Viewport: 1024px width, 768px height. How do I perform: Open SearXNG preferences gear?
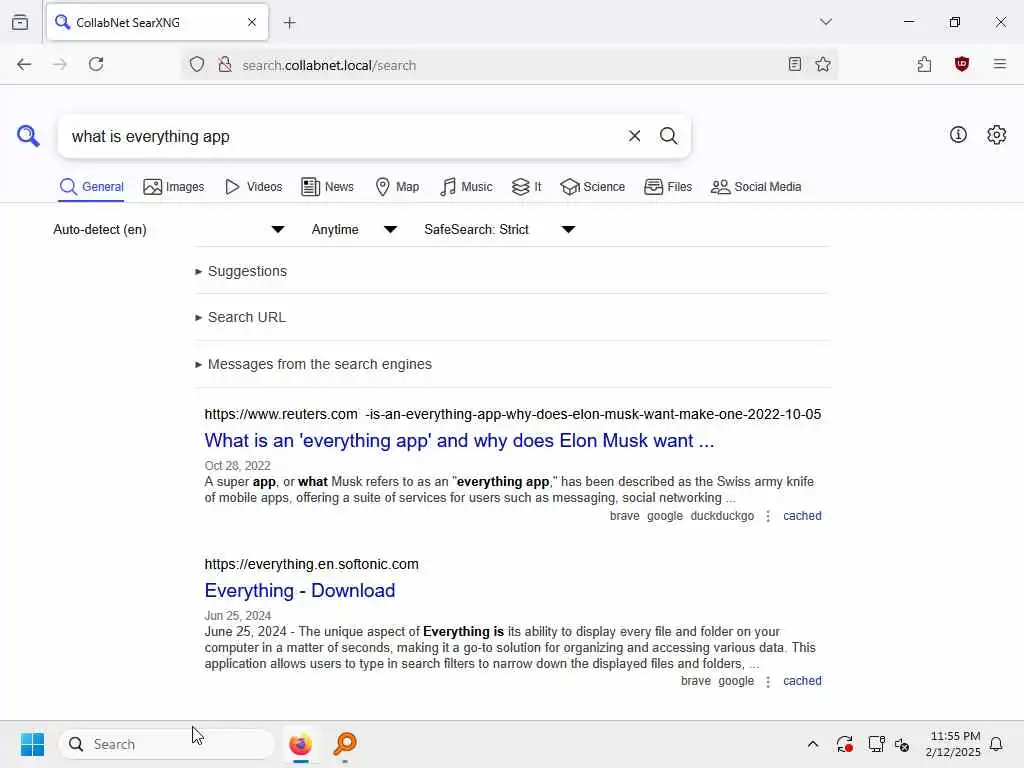pyautogui.click(x=996, y=135)
